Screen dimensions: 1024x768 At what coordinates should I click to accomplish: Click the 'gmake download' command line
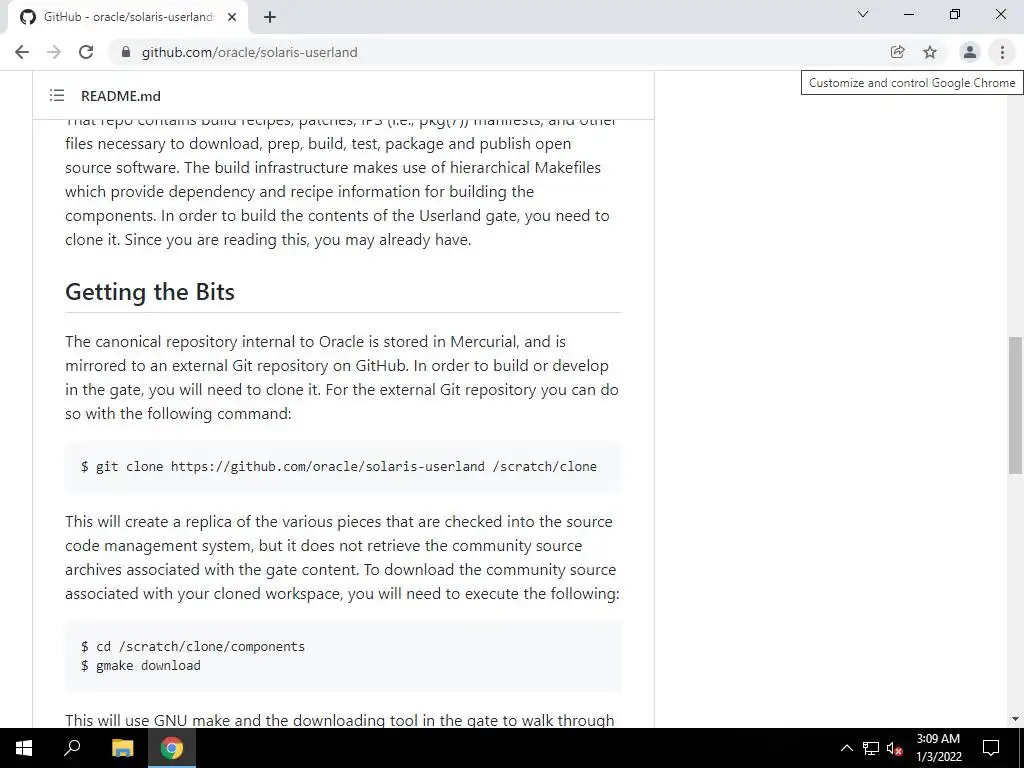(141, 665)
